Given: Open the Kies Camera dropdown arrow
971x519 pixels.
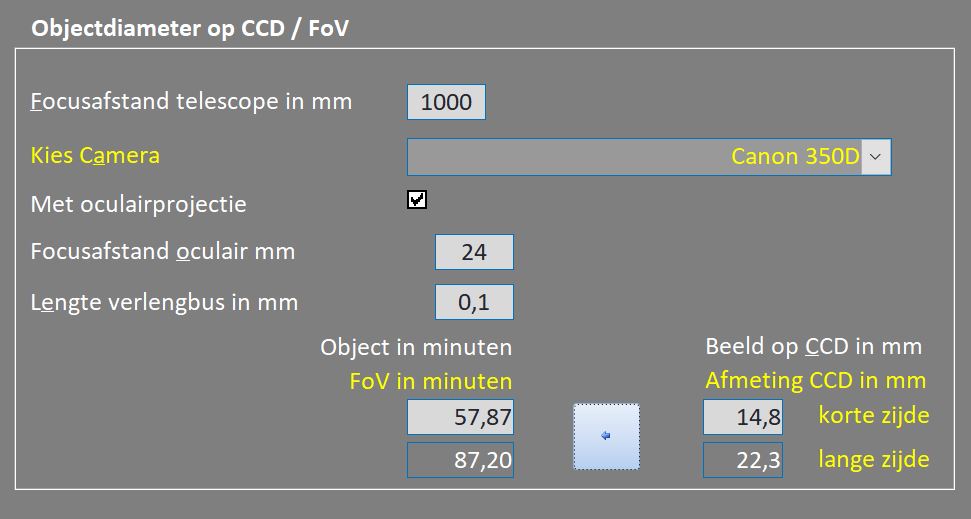Looking at the screenshot, I should tap(876, 157).
